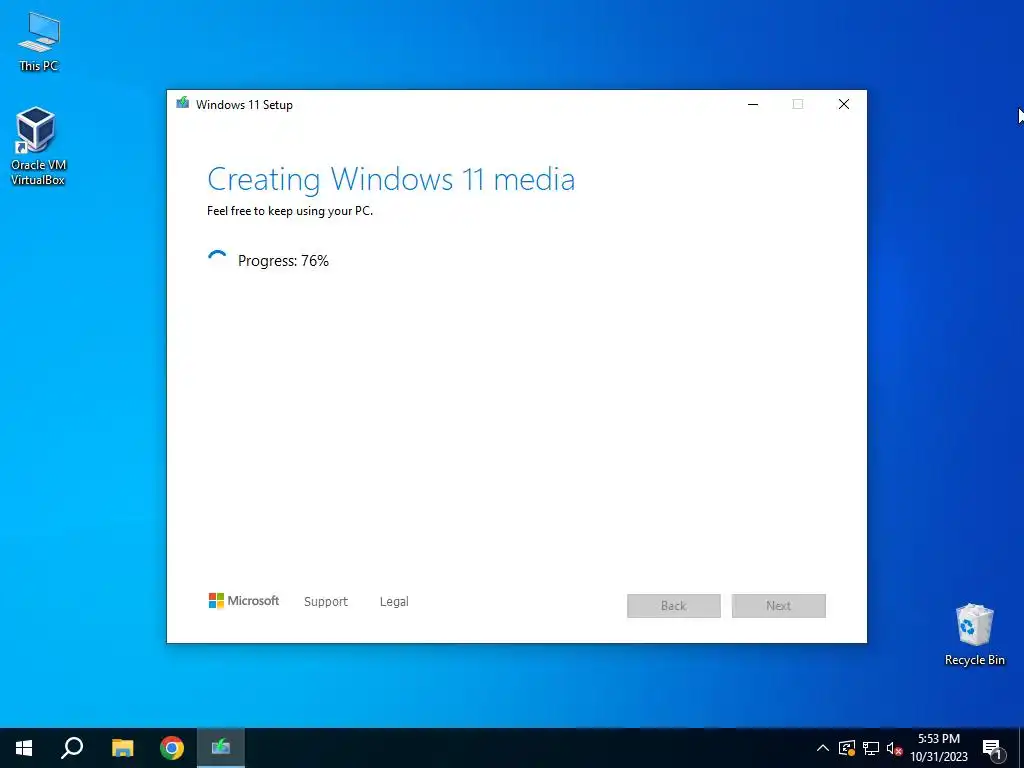Open the notification action center
The image size is (1024, 768).
992,748
